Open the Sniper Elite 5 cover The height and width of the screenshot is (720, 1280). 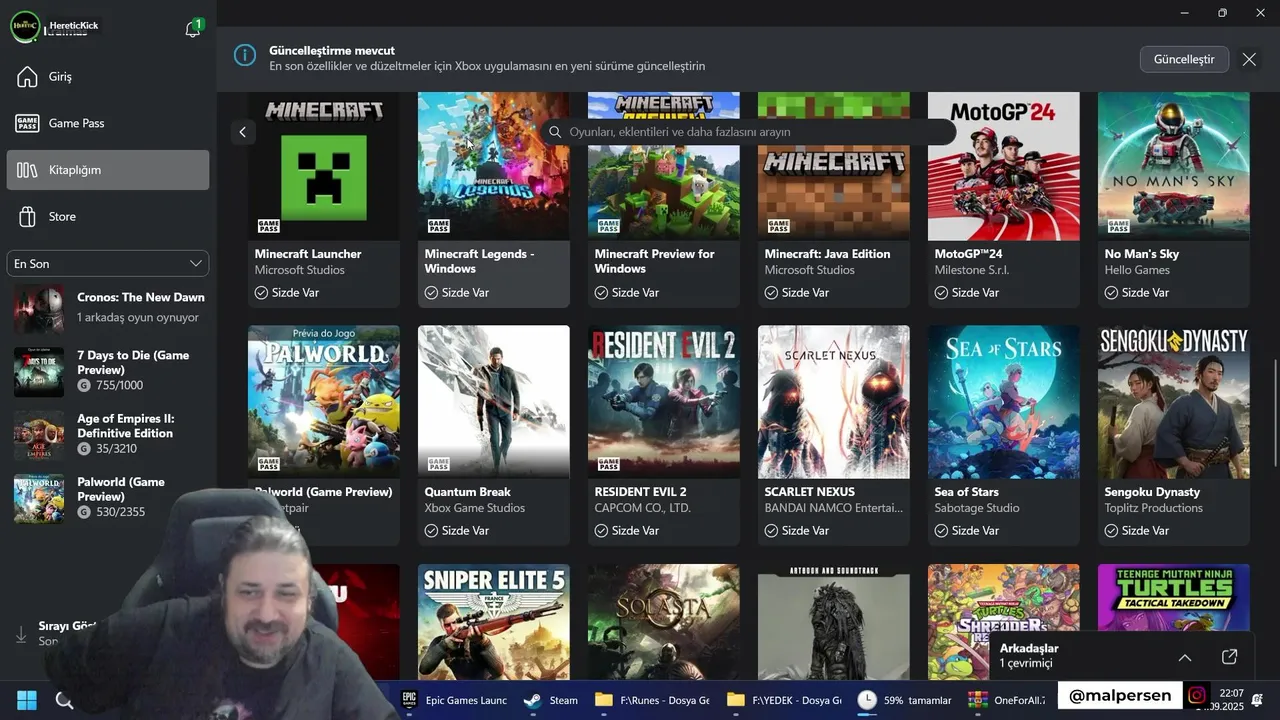tap(494, 622)
